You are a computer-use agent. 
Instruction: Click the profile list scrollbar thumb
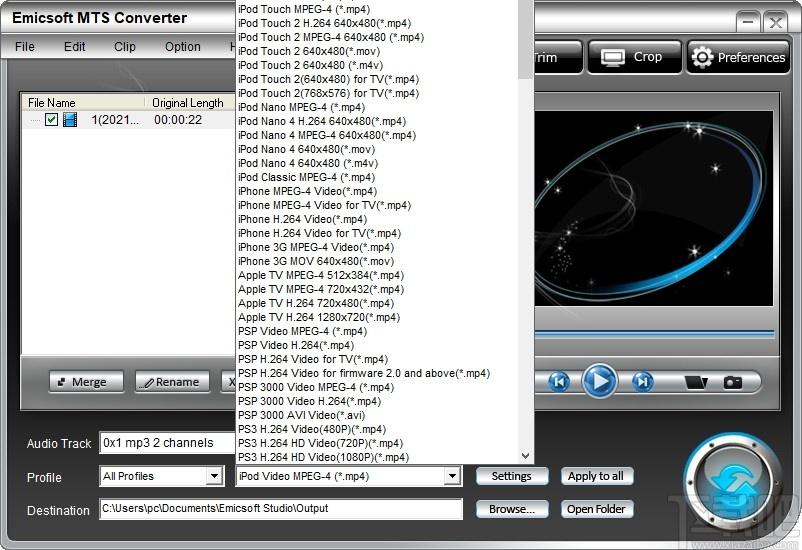525,39
